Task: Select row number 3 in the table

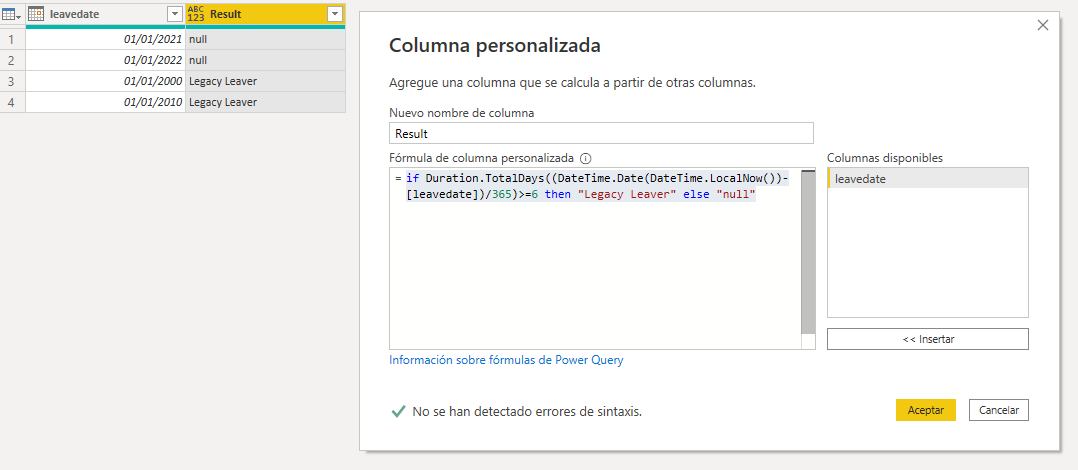Action: click(12, 81)
